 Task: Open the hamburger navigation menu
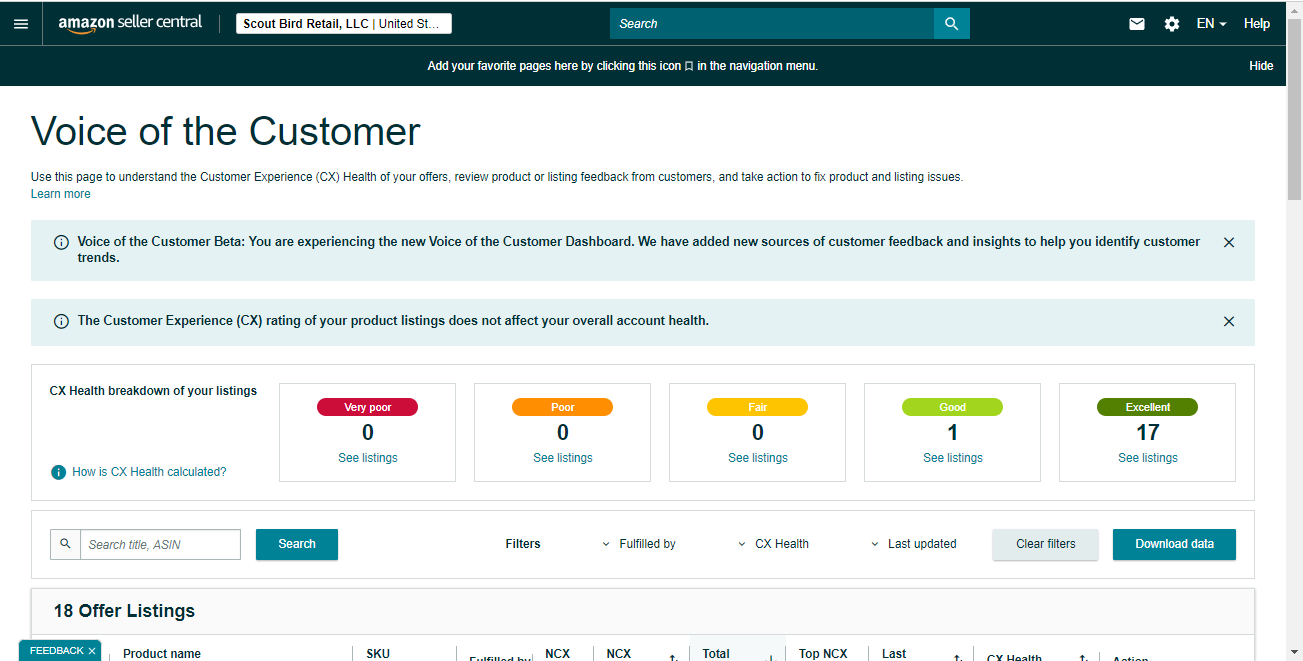21,24
